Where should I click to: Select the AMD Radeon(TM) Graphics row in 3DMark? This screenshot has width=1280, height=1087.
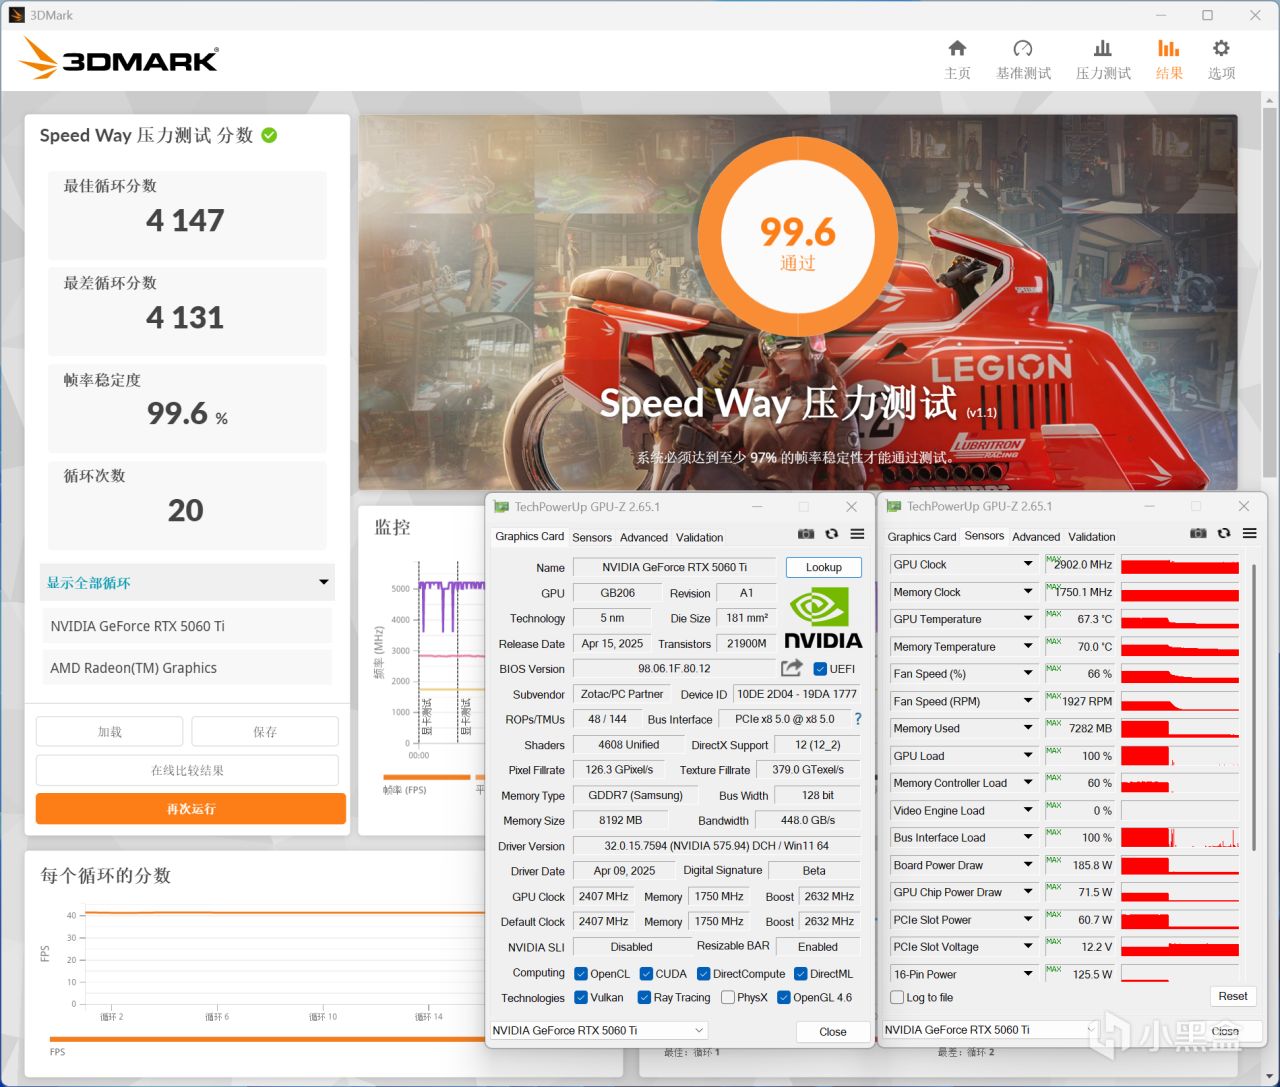coord(186,668)
